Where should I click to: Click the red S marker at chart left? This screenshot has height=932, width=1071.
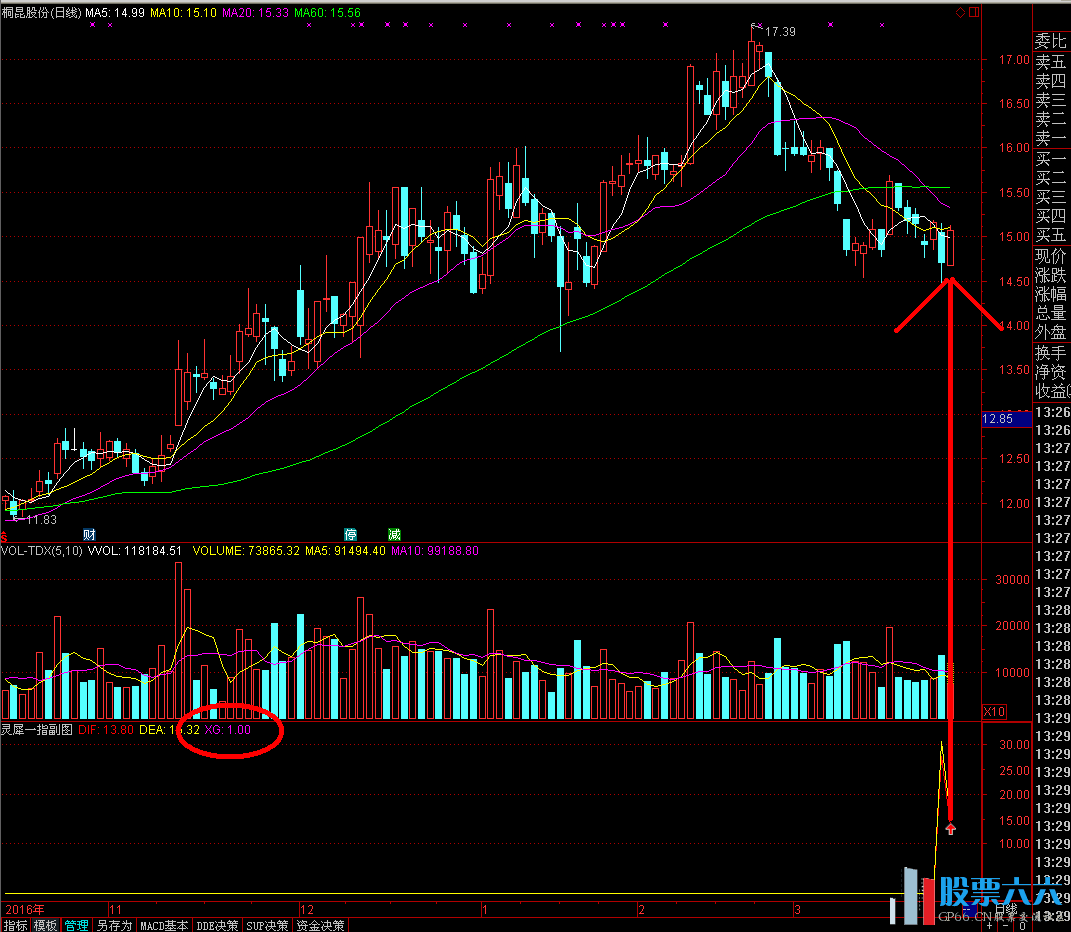coord(4,535)
